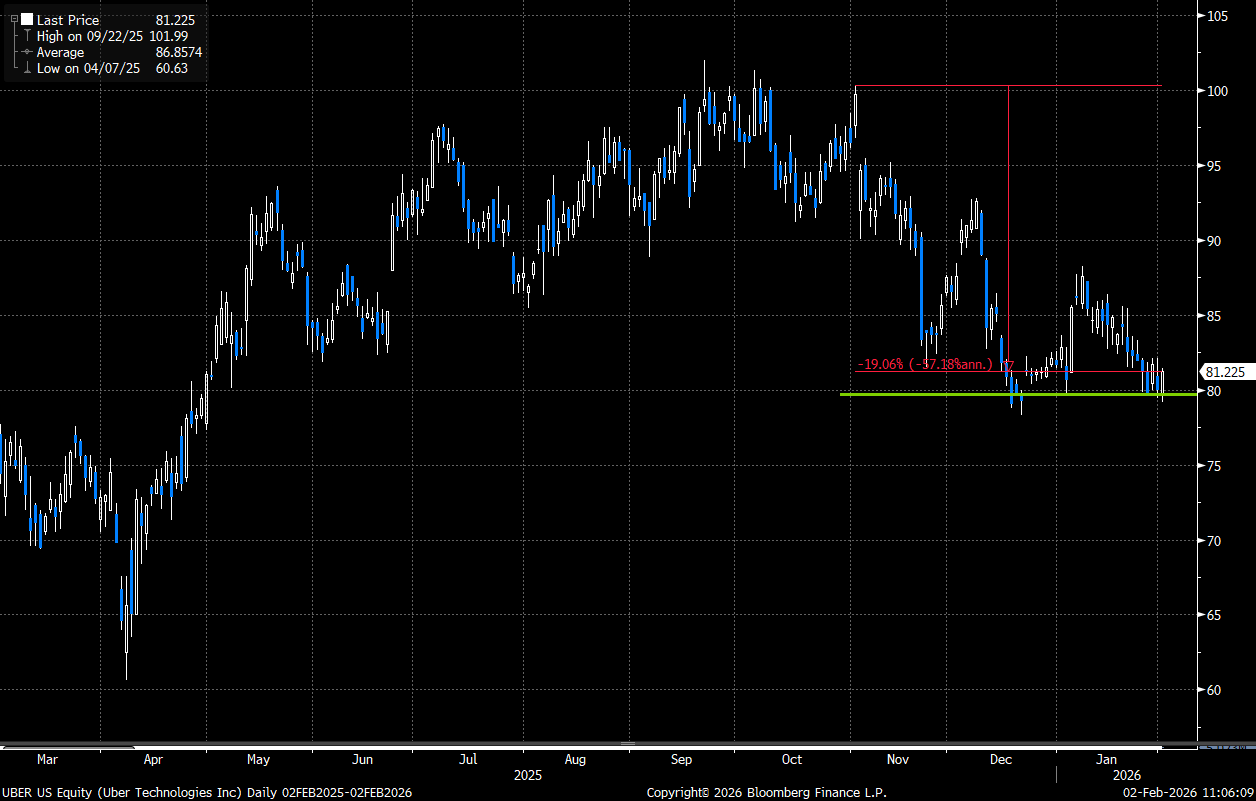Click the red triangle arrowhead on measurement line
Viewport: 1256px width, 801px height.
(x=1009, y=366)
